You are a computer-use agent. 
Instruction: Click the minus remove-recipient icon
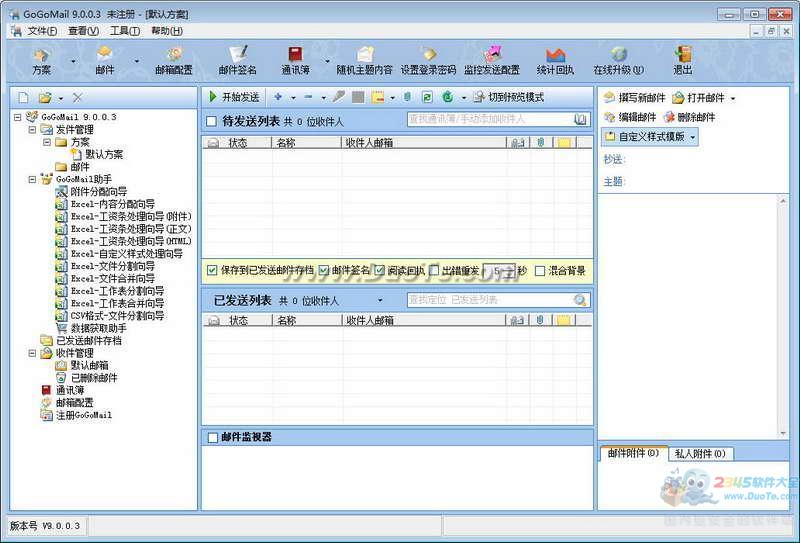(308, 96)
